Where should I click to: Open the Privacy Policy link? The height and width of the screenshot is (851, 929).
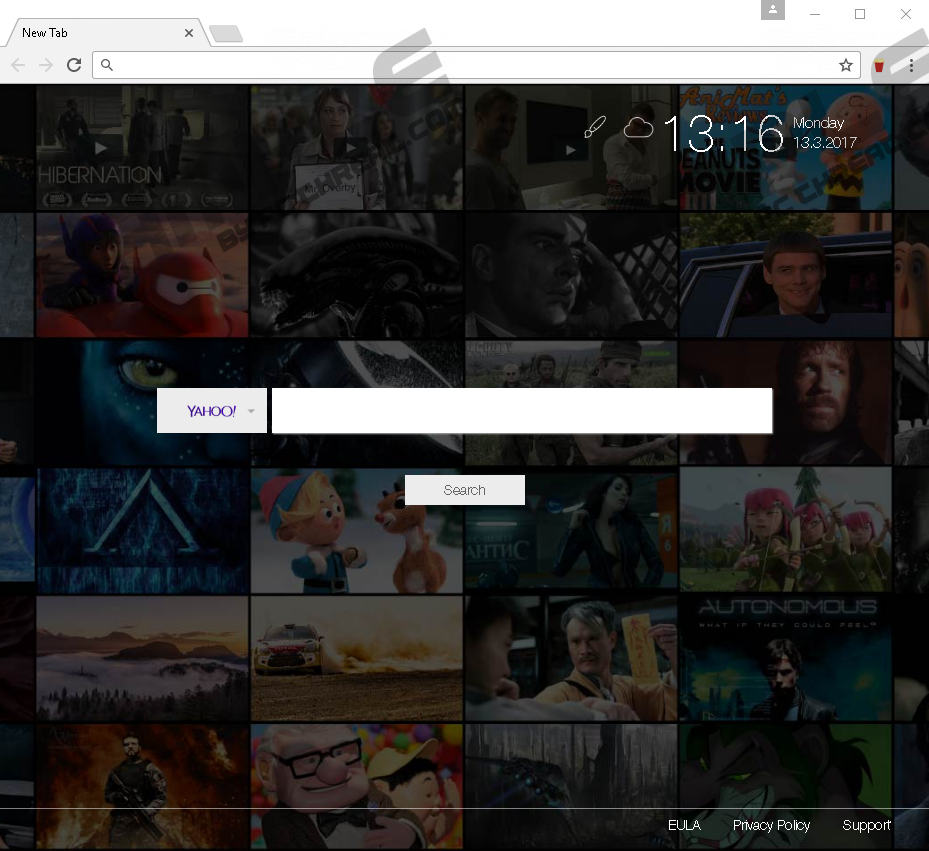coord(771,825)
